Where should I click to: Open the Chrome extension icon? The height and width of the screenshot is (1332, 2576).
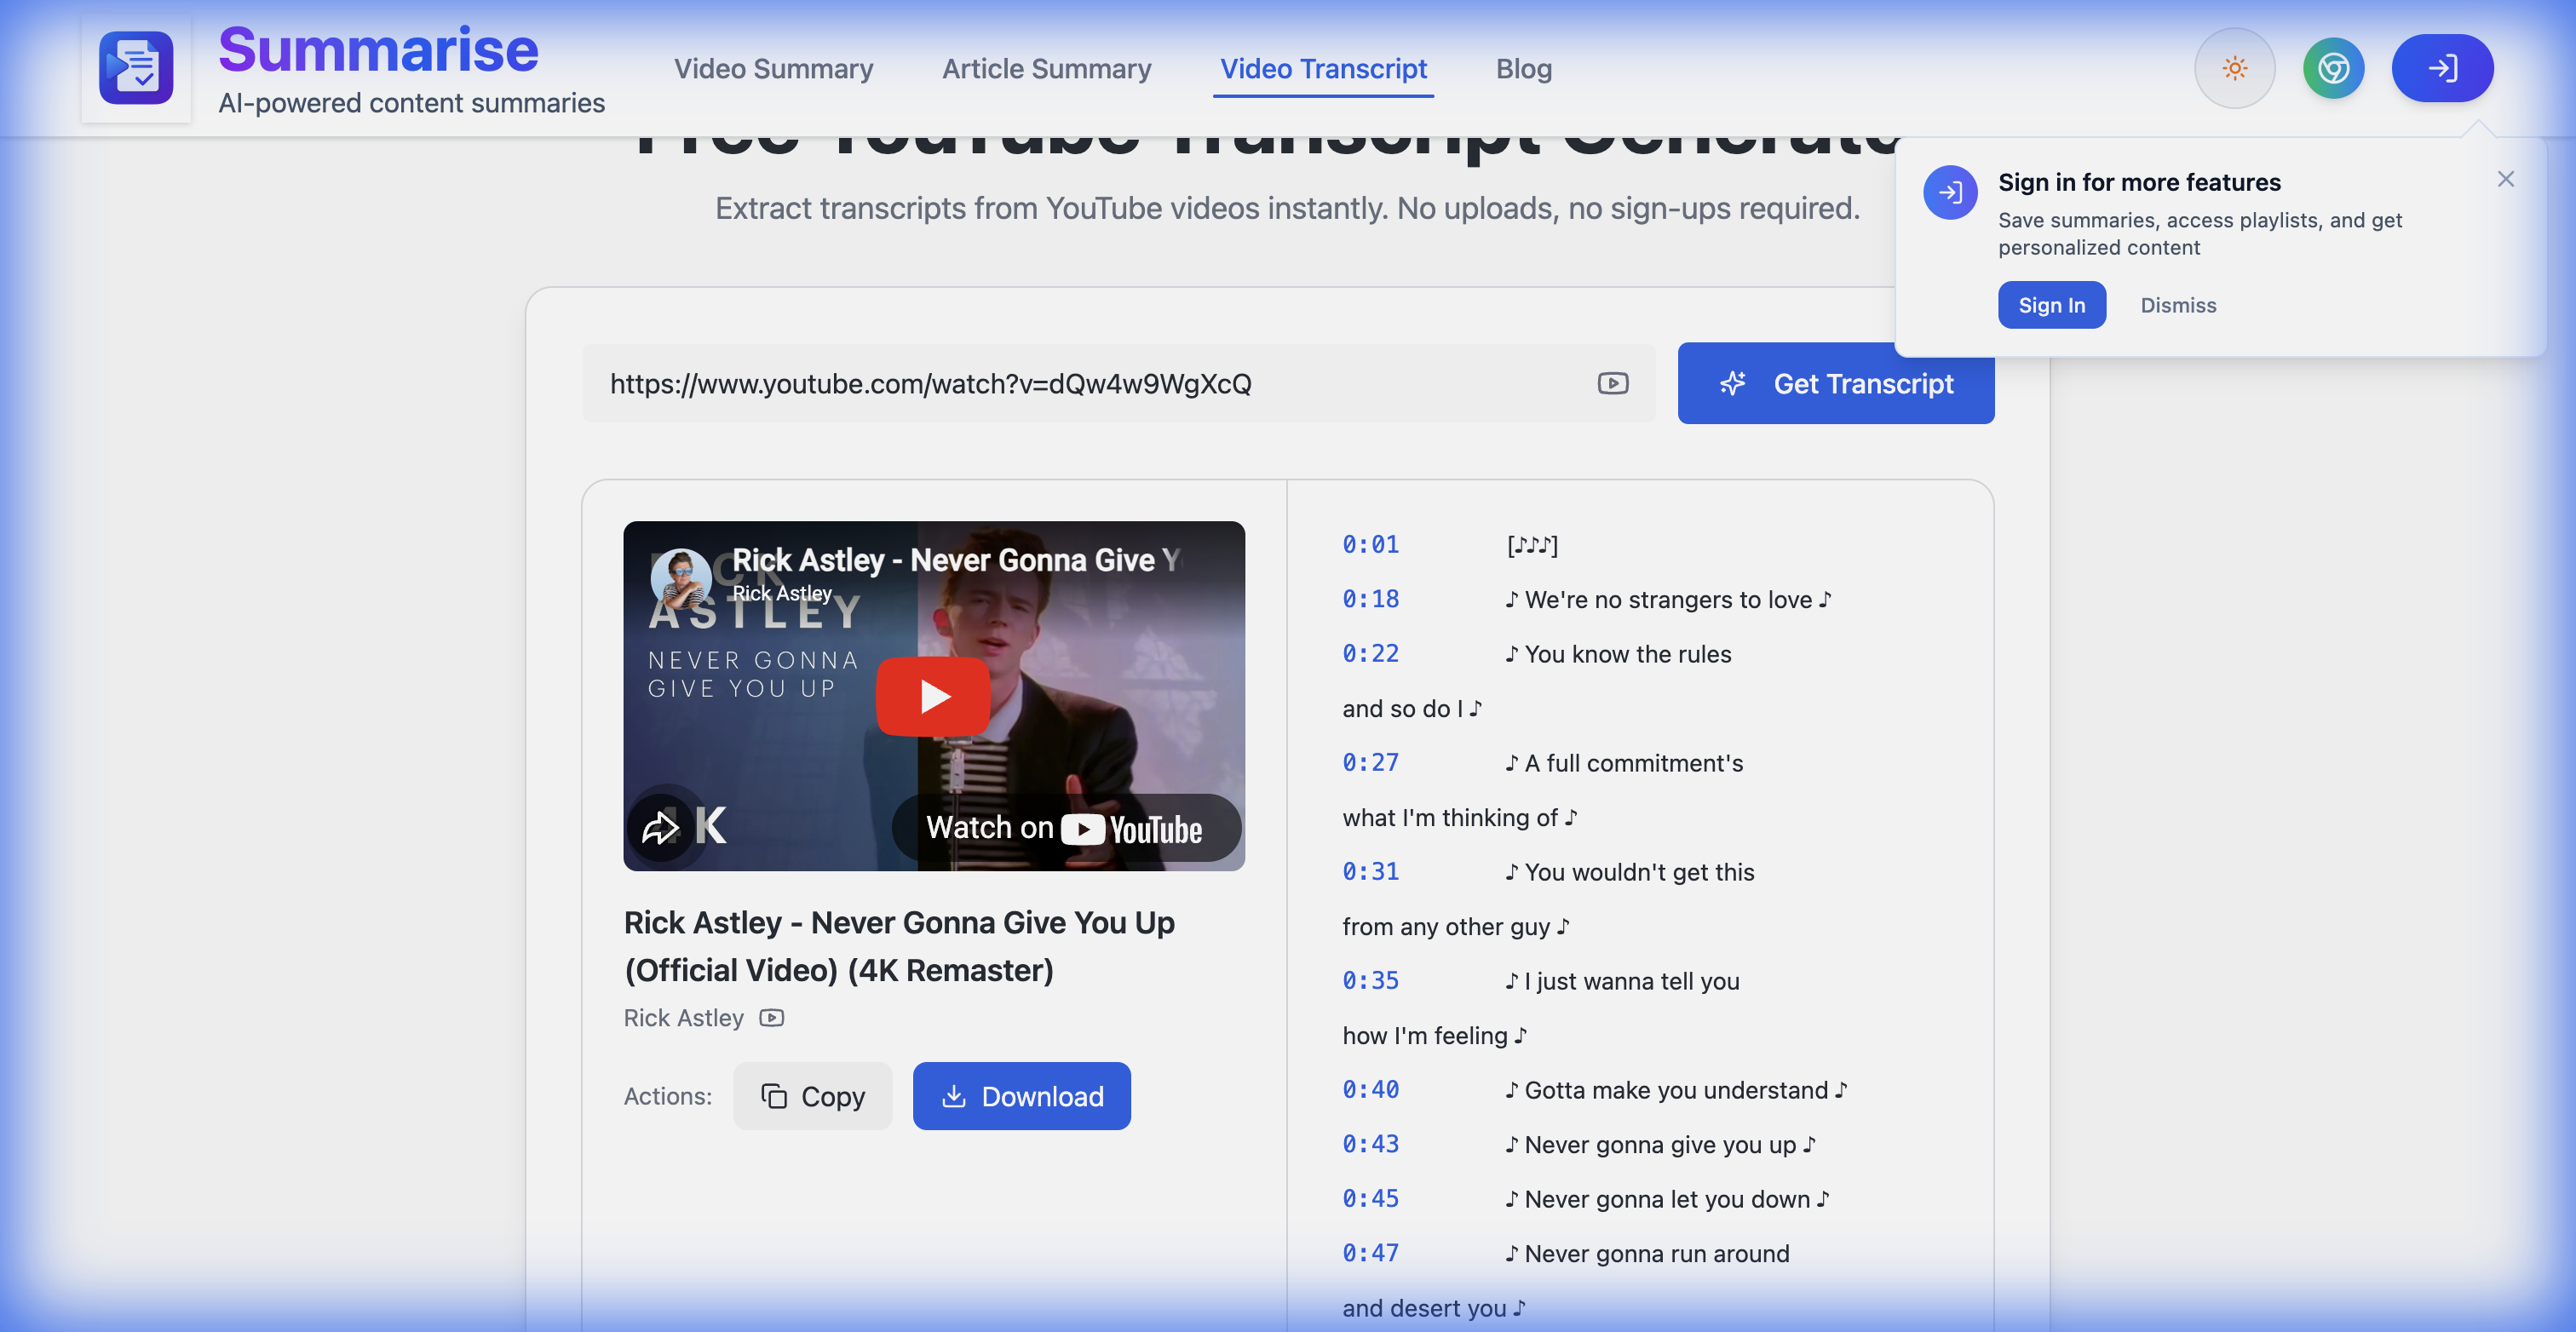tap(2334, 68)
